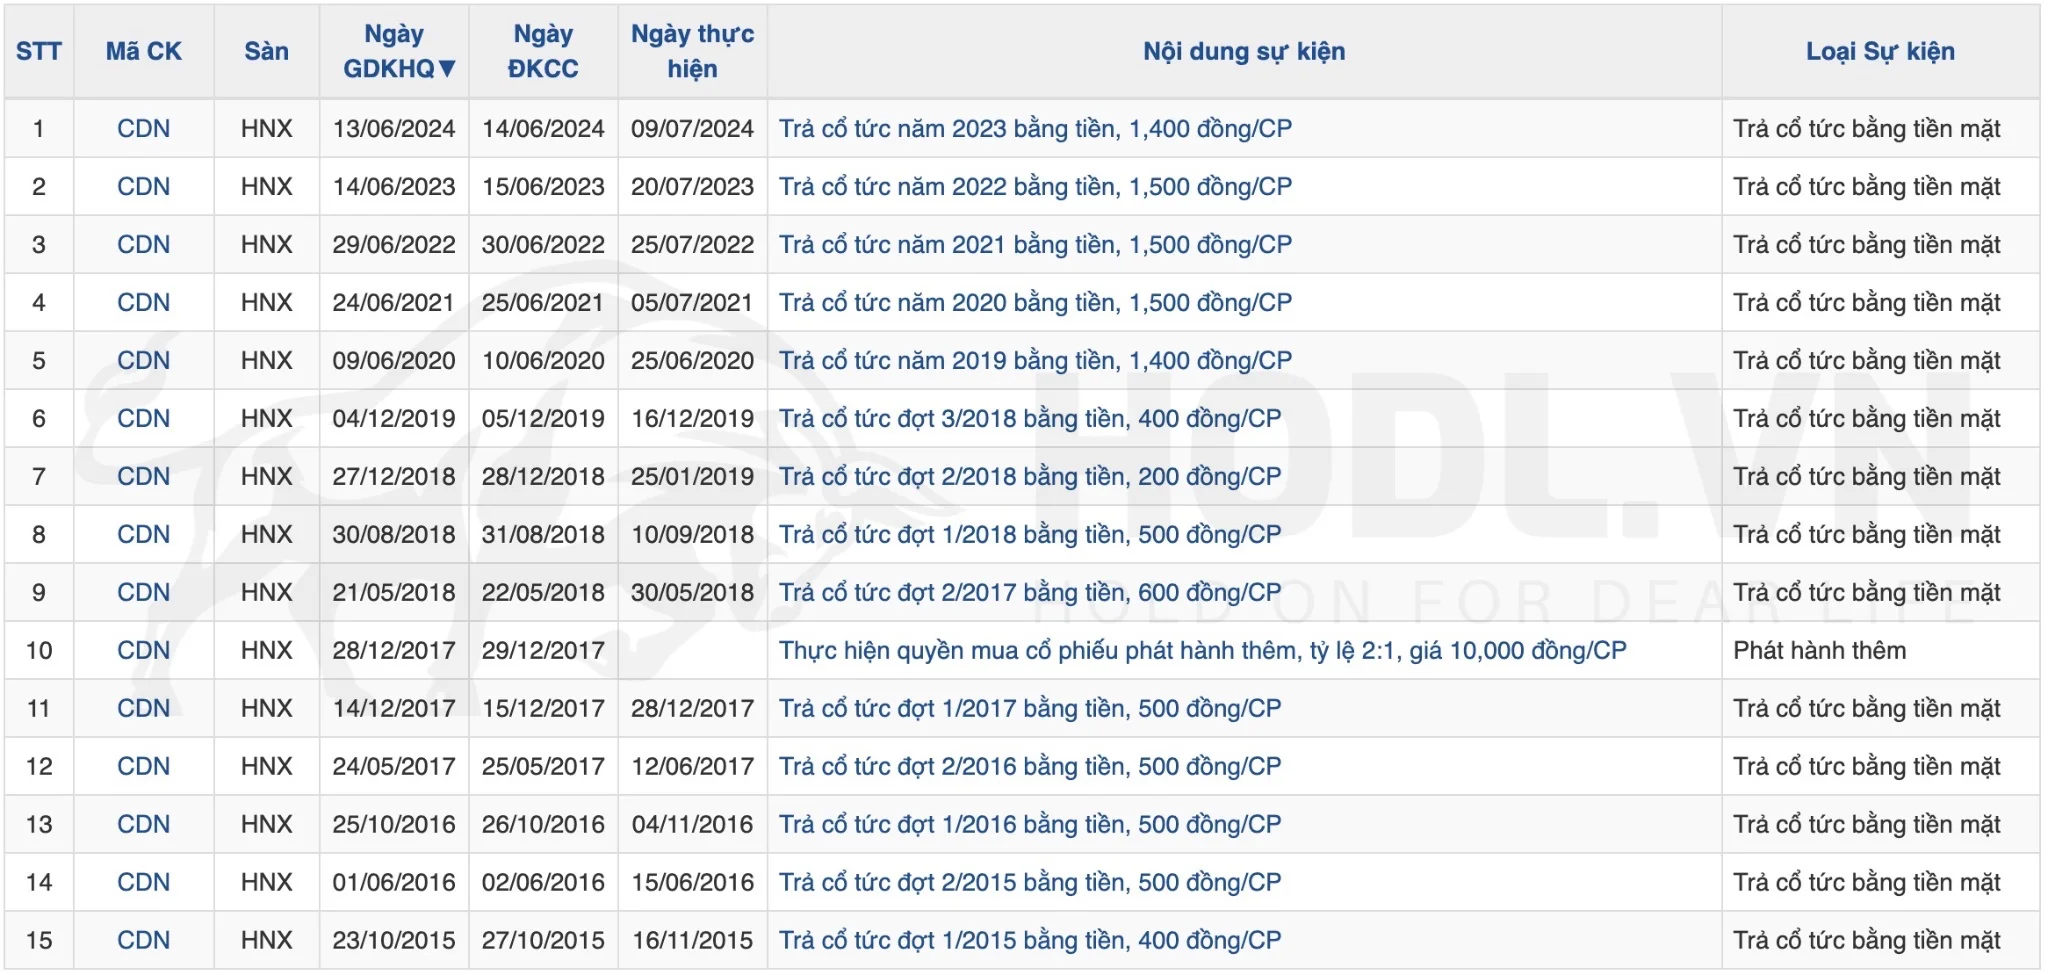The width and height of the screenshot is (2048, 975).
Task: Click the CDN ticker in row 10
Action: pyautogui.click(x=143, y=651)
